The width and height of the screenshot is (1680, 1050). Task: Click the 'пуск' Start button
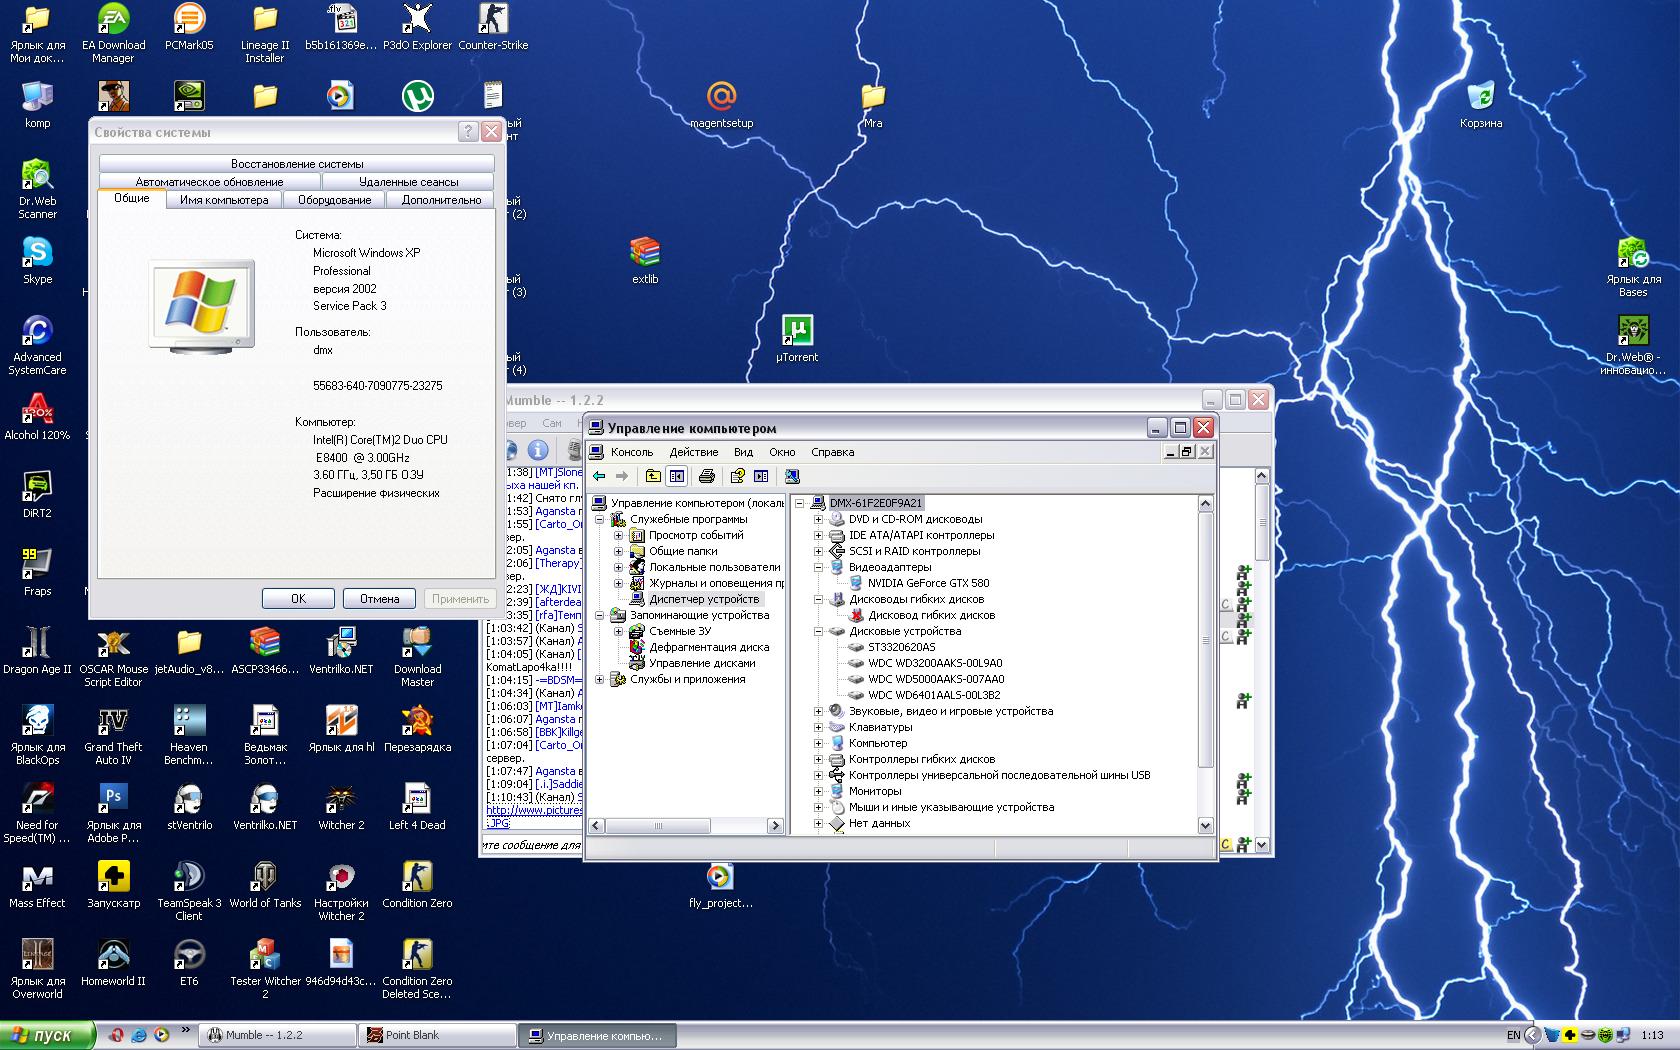(47, 1035)
